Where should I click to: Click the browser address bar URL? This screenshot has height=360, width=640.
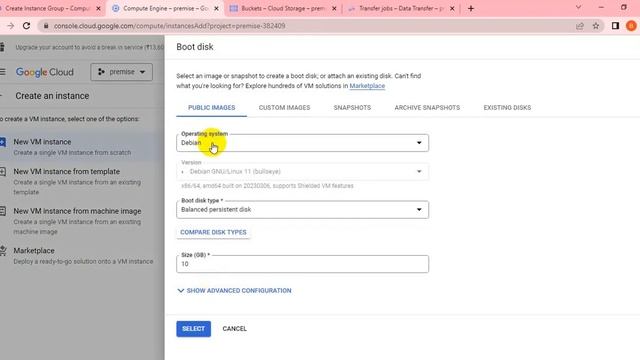[169, 26]
